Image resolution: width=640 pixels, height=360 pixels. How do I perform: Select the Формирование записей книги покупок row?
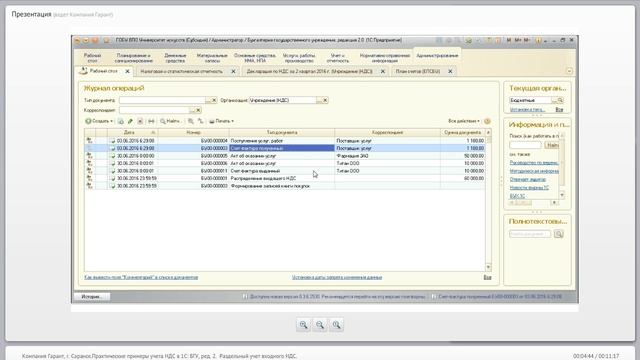285,186
